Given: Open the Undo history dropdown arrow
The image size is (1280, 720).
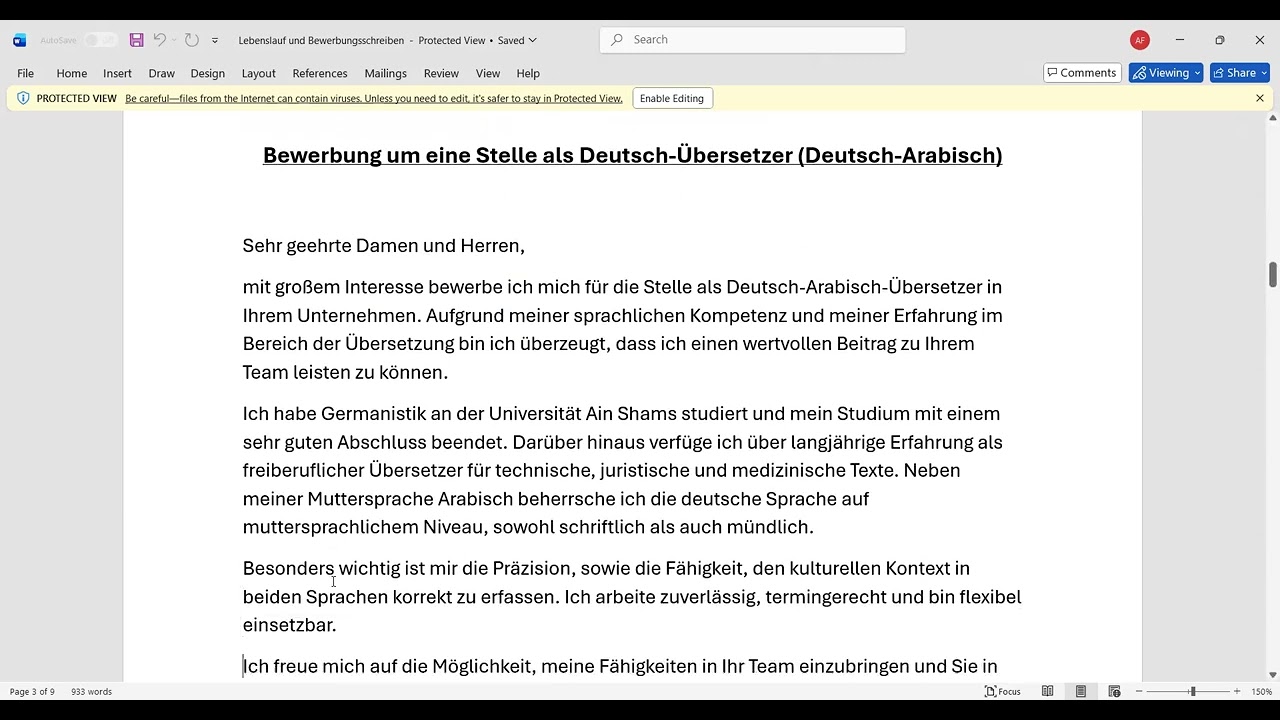Looking at the screenshot, I should (174, 40).
